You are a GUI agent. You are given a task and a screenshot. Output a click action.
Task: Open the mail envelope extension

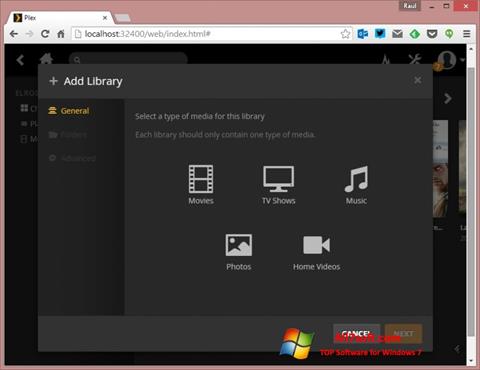[x=397, y=34]
